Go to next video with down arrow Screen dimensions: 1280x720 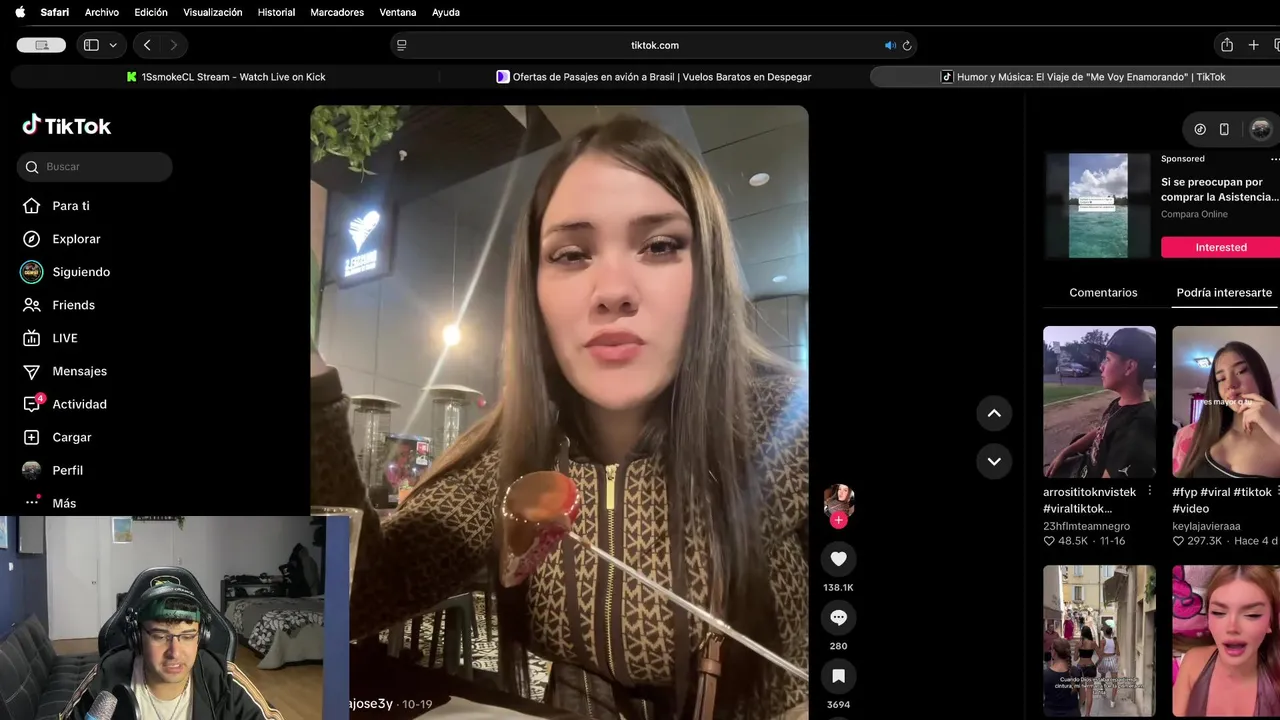pyautogui.click(x=994, y=461)
